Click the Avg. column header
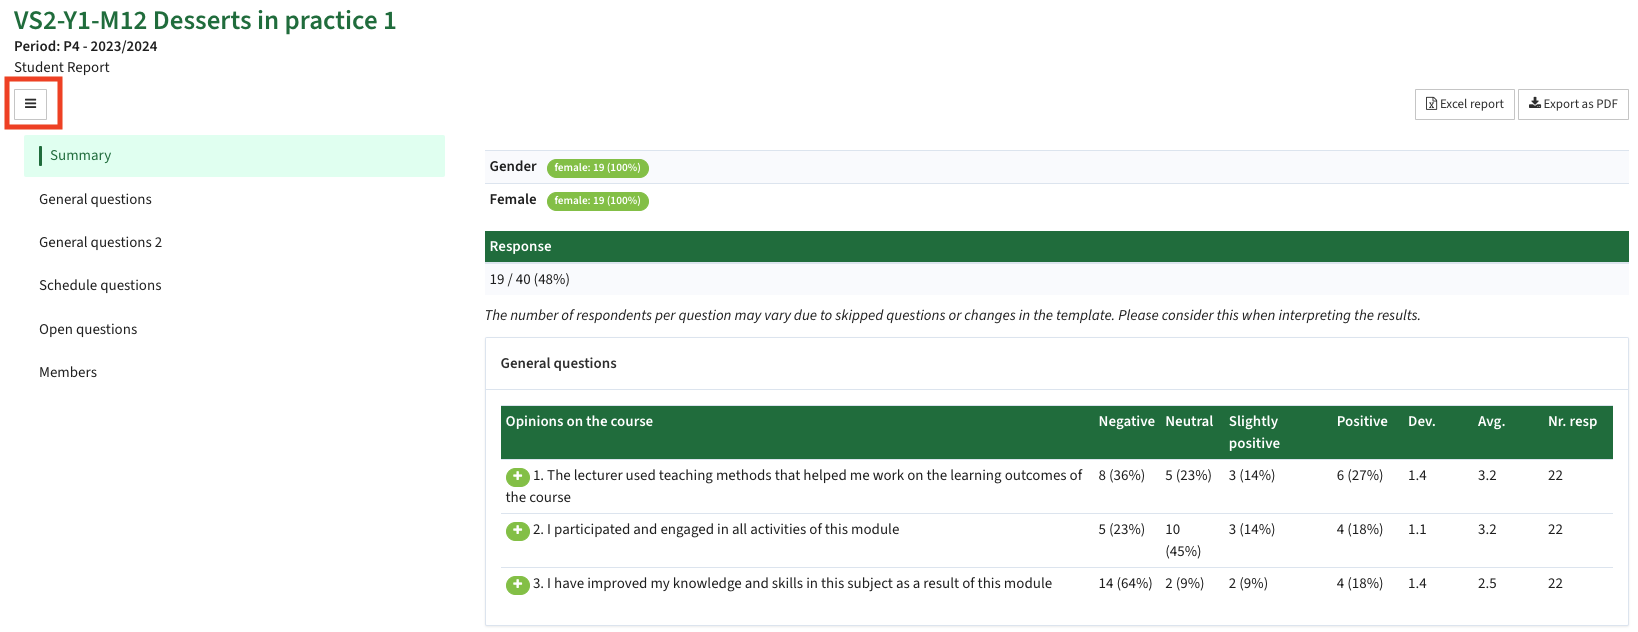Screen dimensions: 1638x632 click(1491, 421)
